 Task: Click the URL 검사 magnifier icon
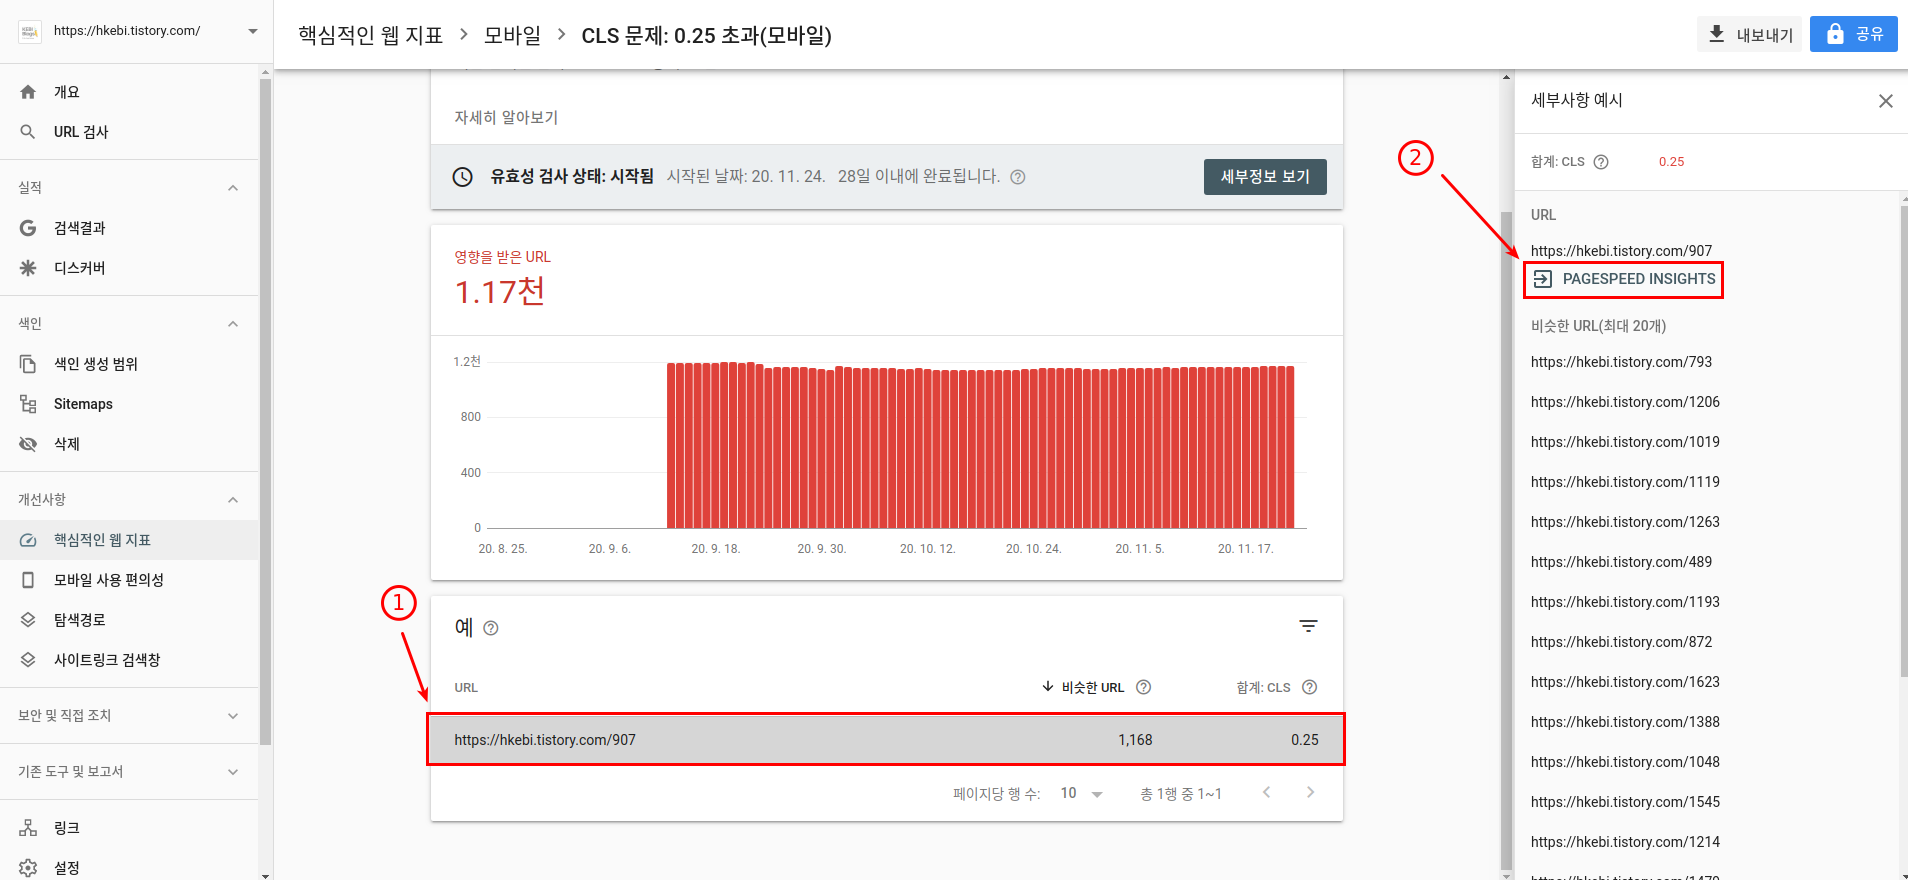point(28,132)
